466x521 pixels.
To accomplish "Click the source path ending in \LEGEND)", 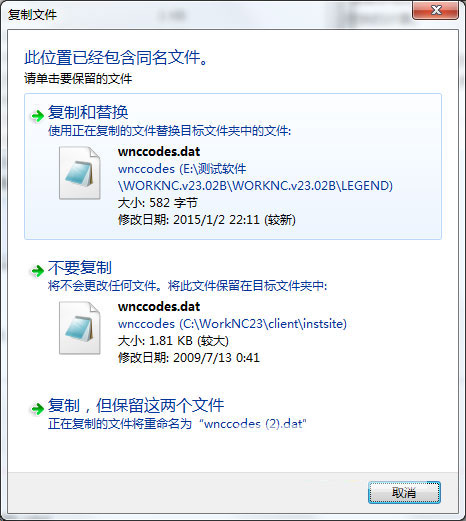I will tap(255, 177).
